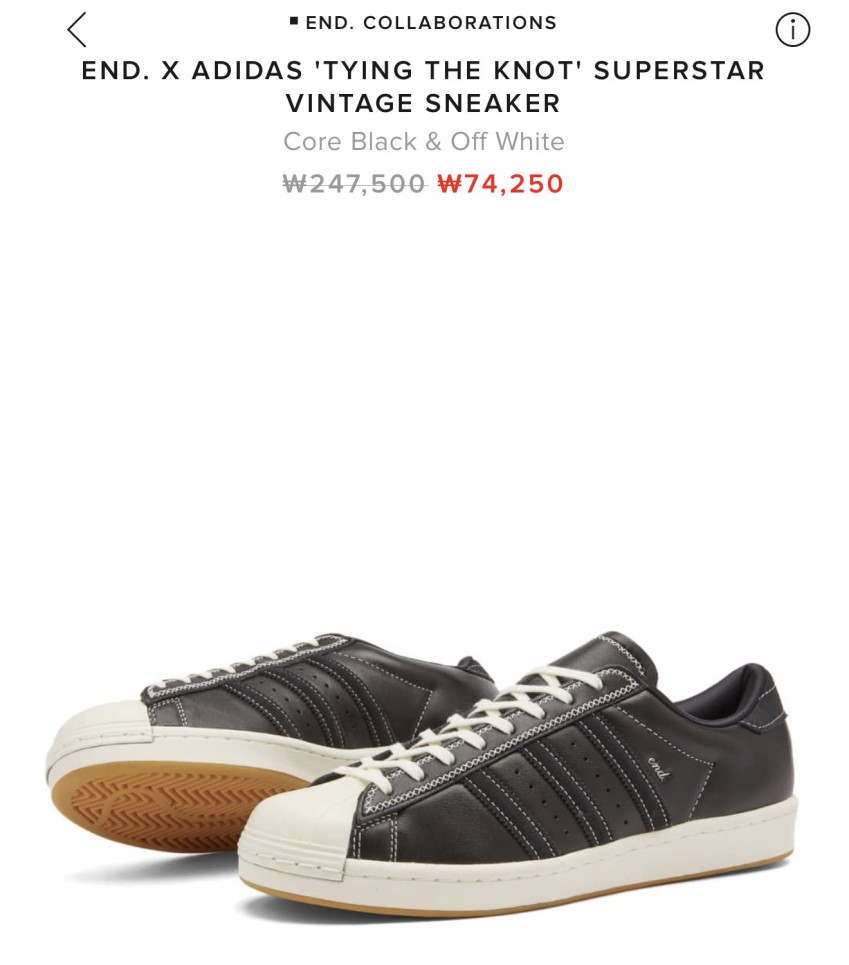Tap the red ₩74,250 sale price

500,183
